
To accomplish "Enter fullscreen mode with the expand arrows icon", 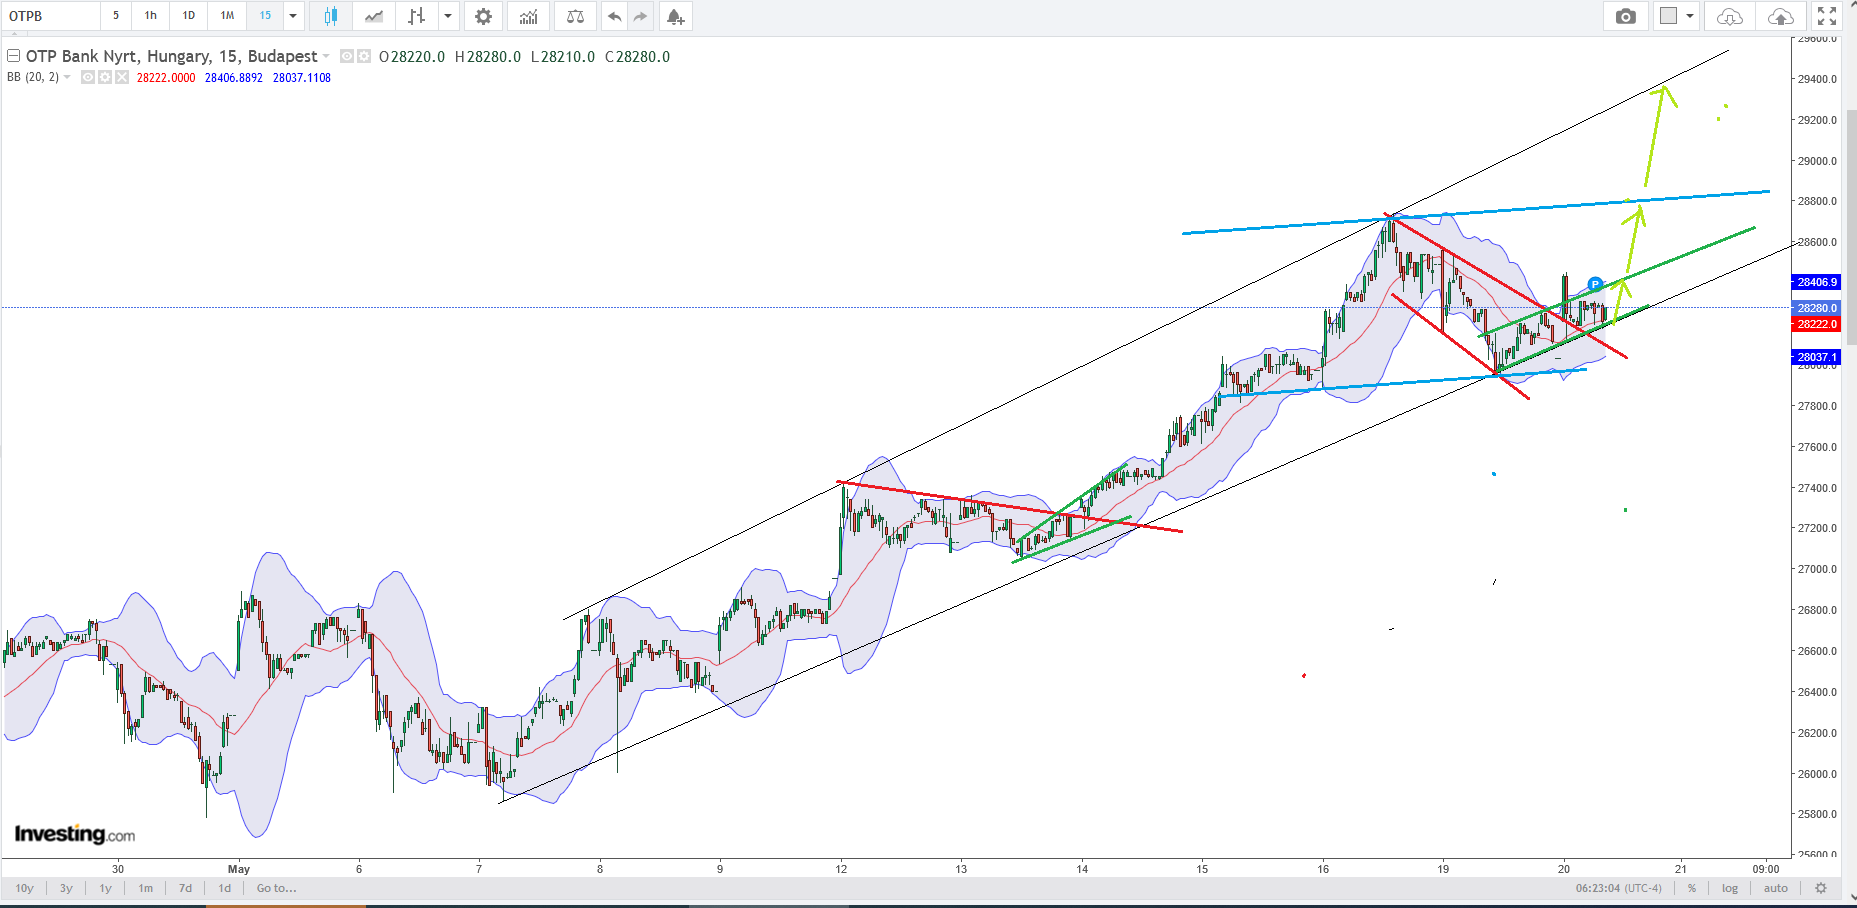I will [1827, 16].
